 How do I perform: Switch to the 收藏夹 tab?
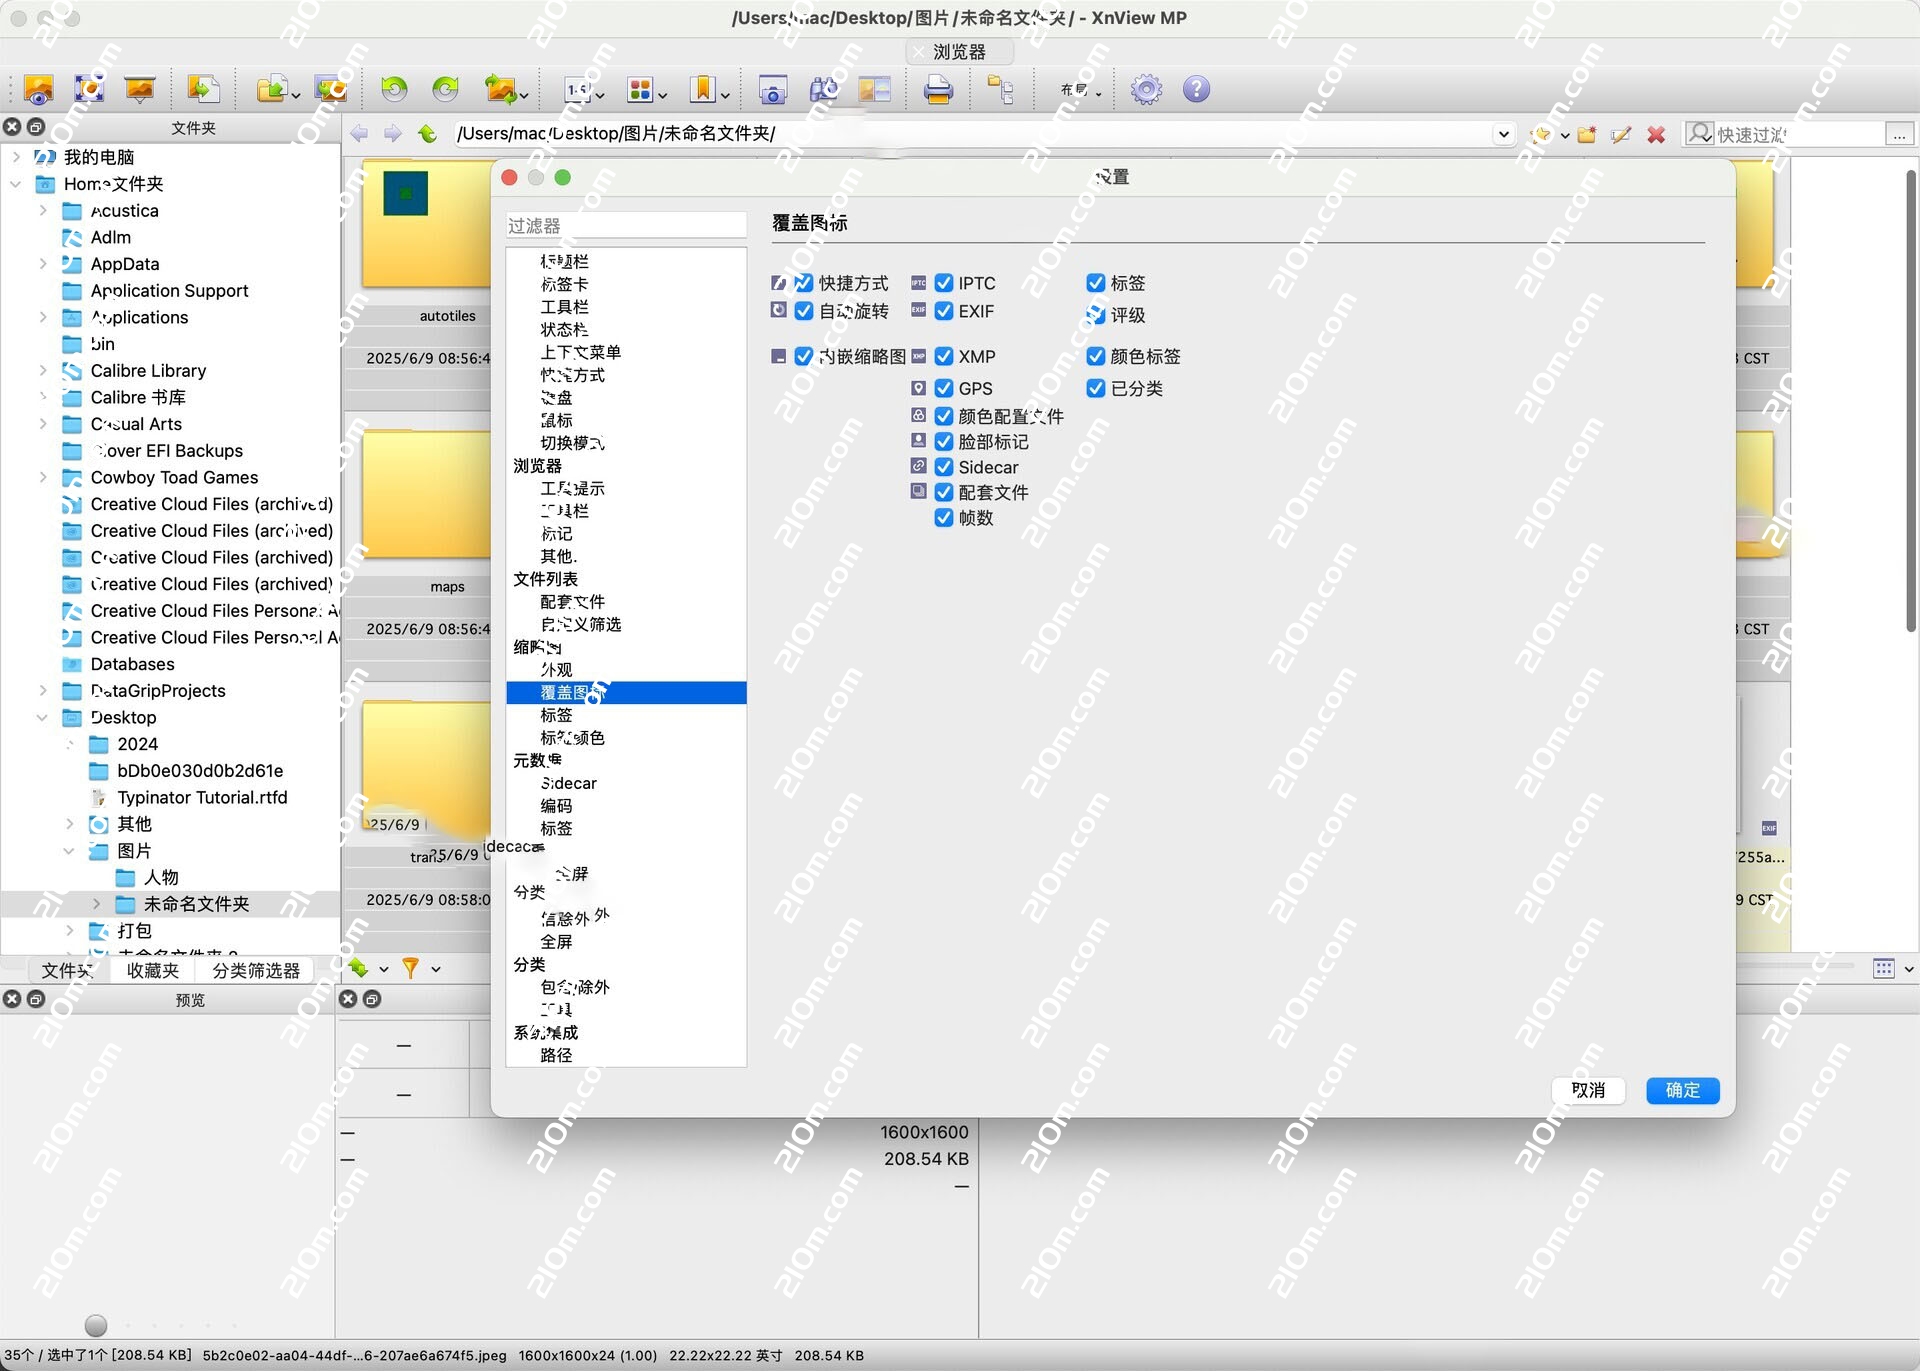point(153,970)
